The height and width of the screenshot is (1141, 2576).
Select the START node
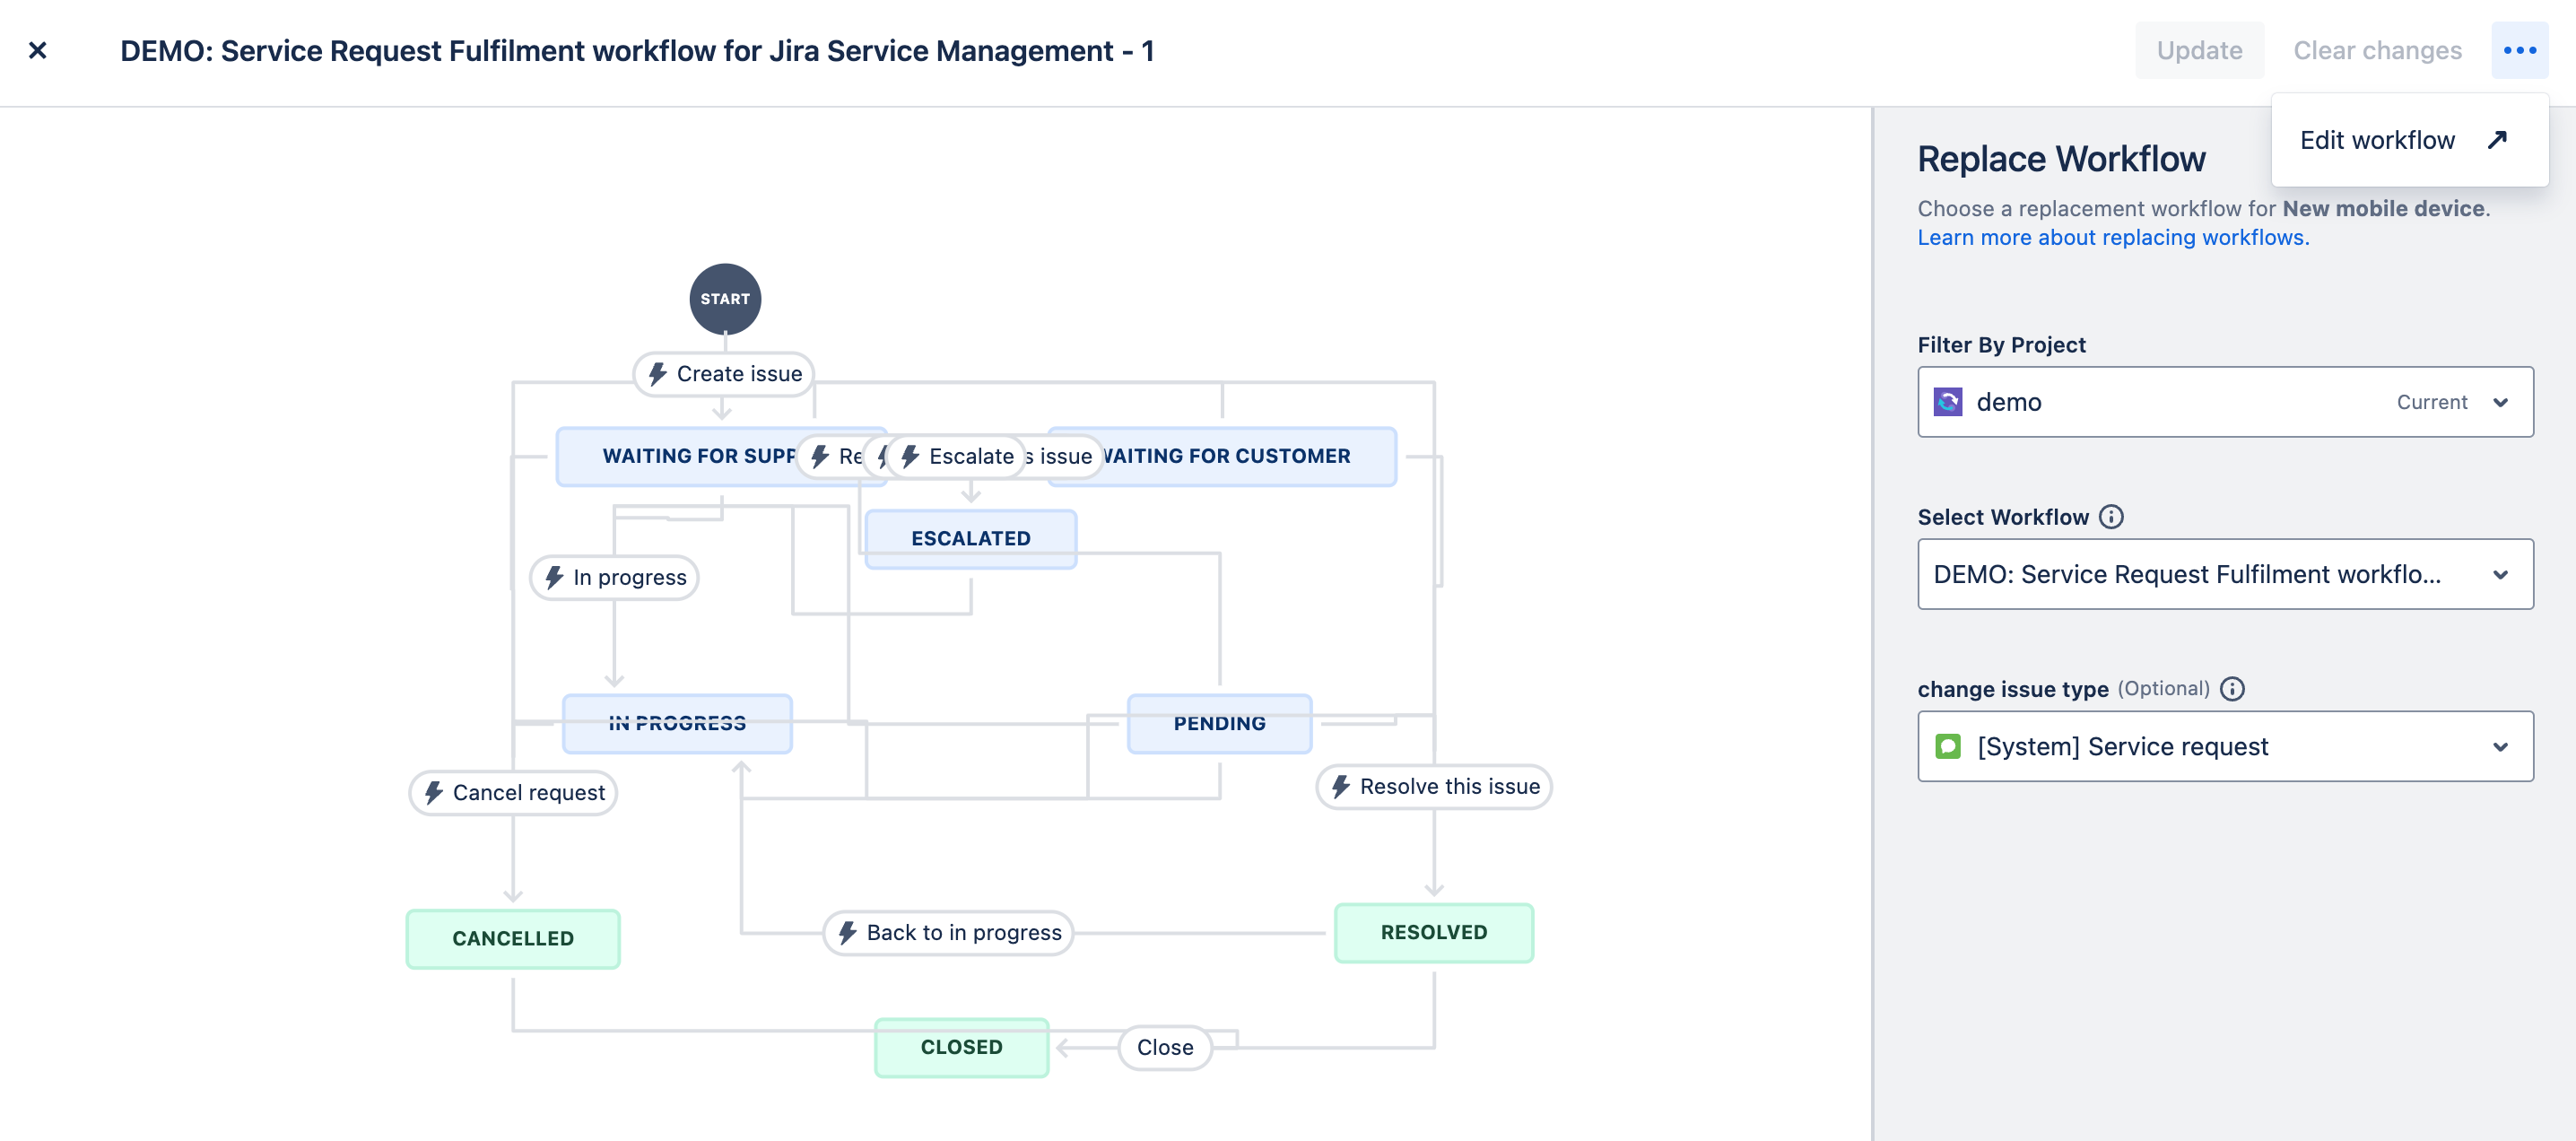[x=725, y=299]
